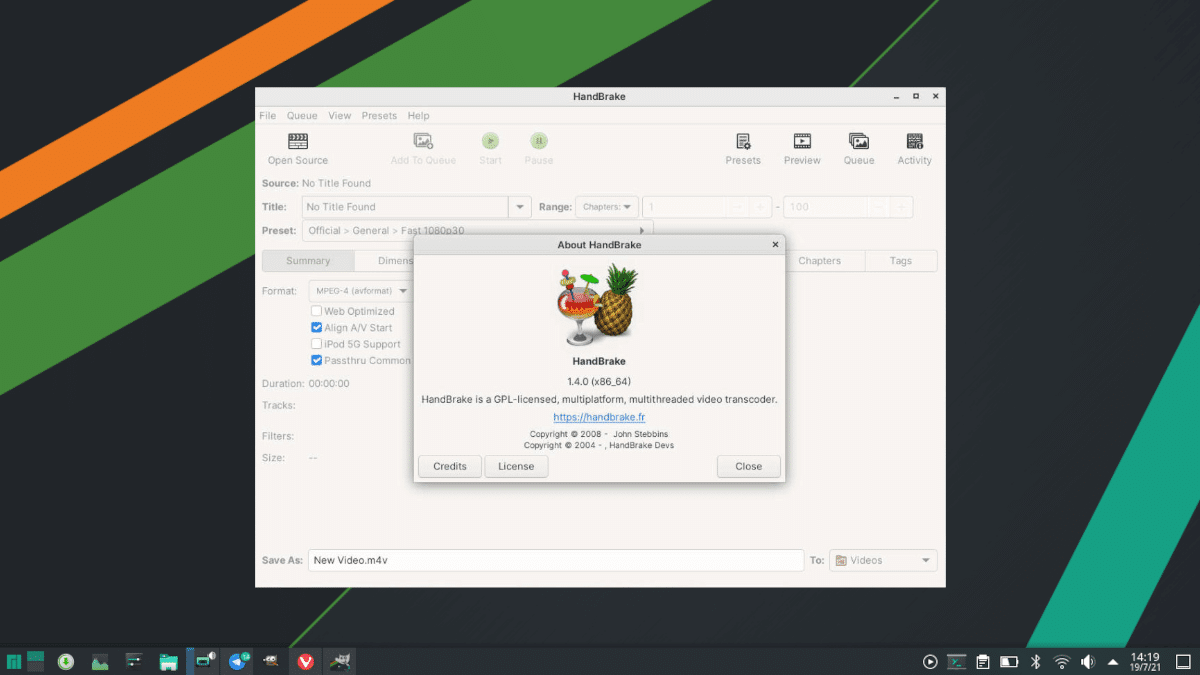Viewport: 1200px width, 675px height.
Task: Open the Format MPEG-4 dropdown
Action: point(361,291)
